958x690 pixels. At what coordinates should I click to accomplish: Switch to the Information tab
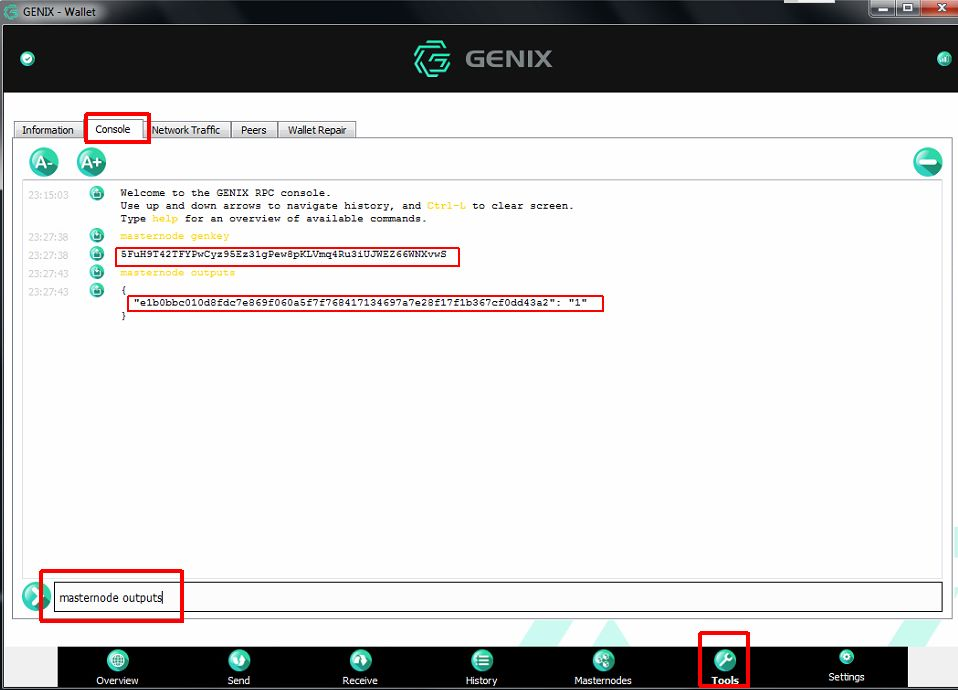click(48, 130)
